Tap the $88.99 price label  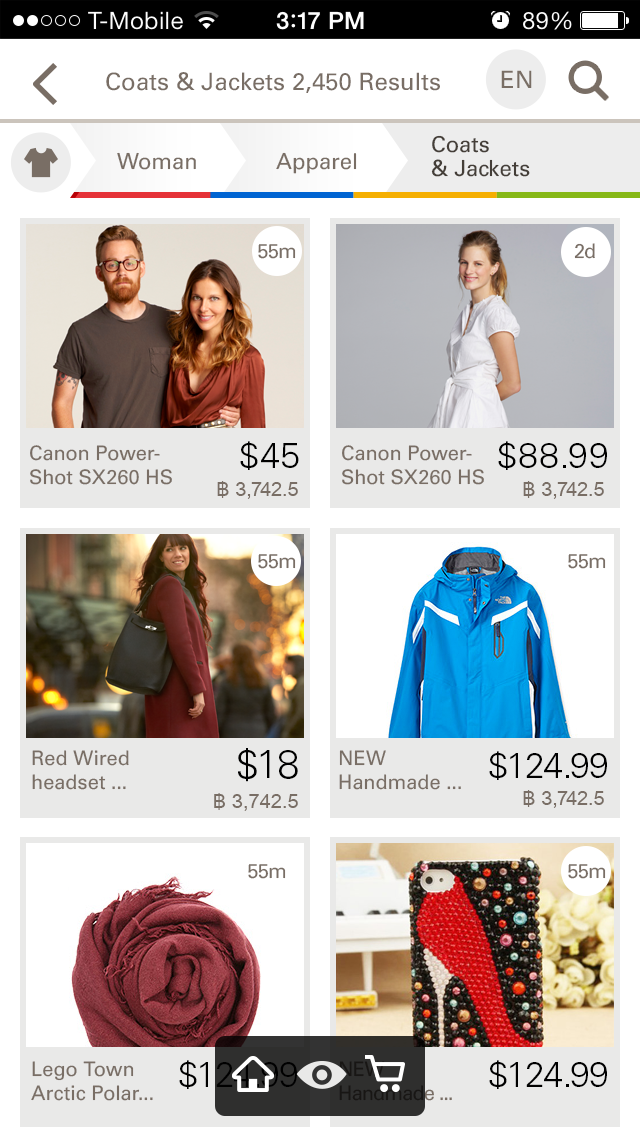552,456
